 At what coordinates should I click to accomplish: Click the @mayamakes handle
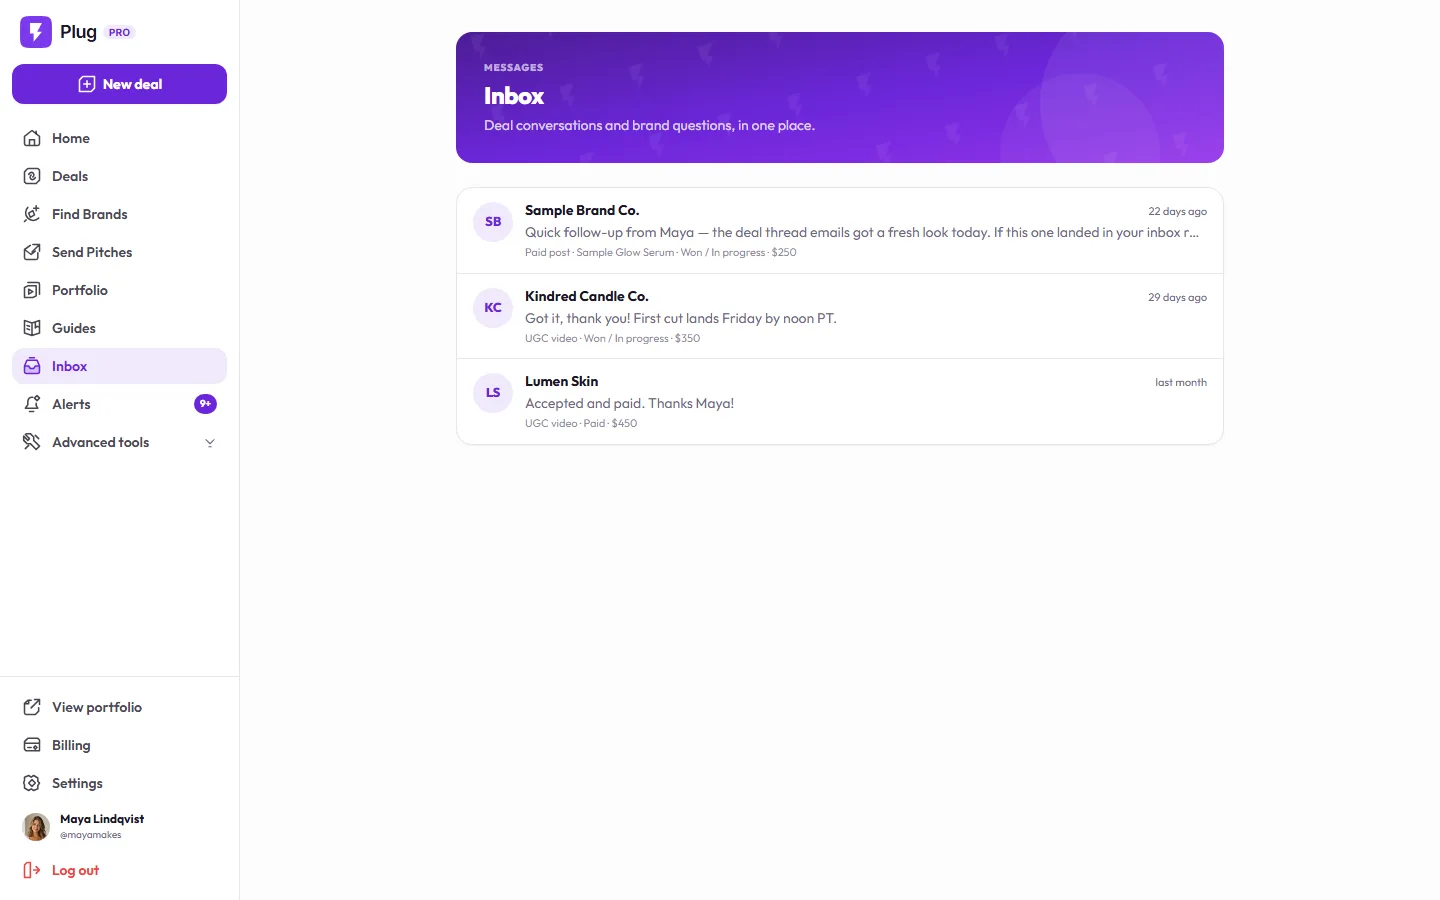90,835
